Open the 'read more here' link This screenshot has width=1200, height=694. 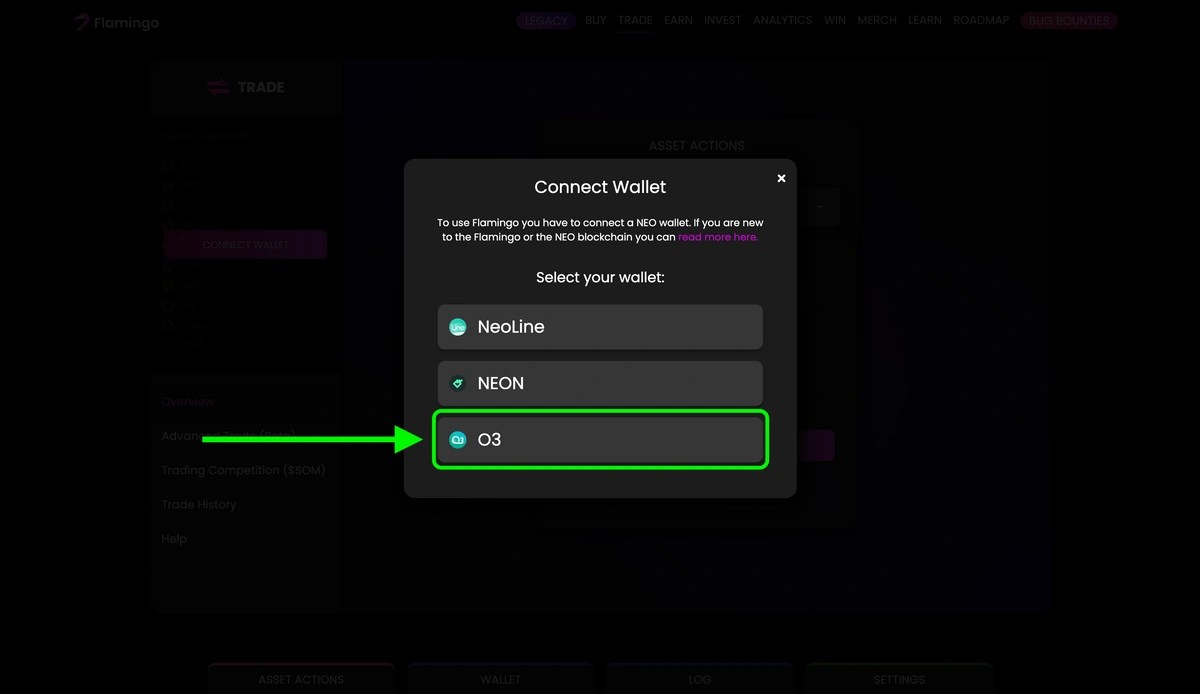(718, 237)
